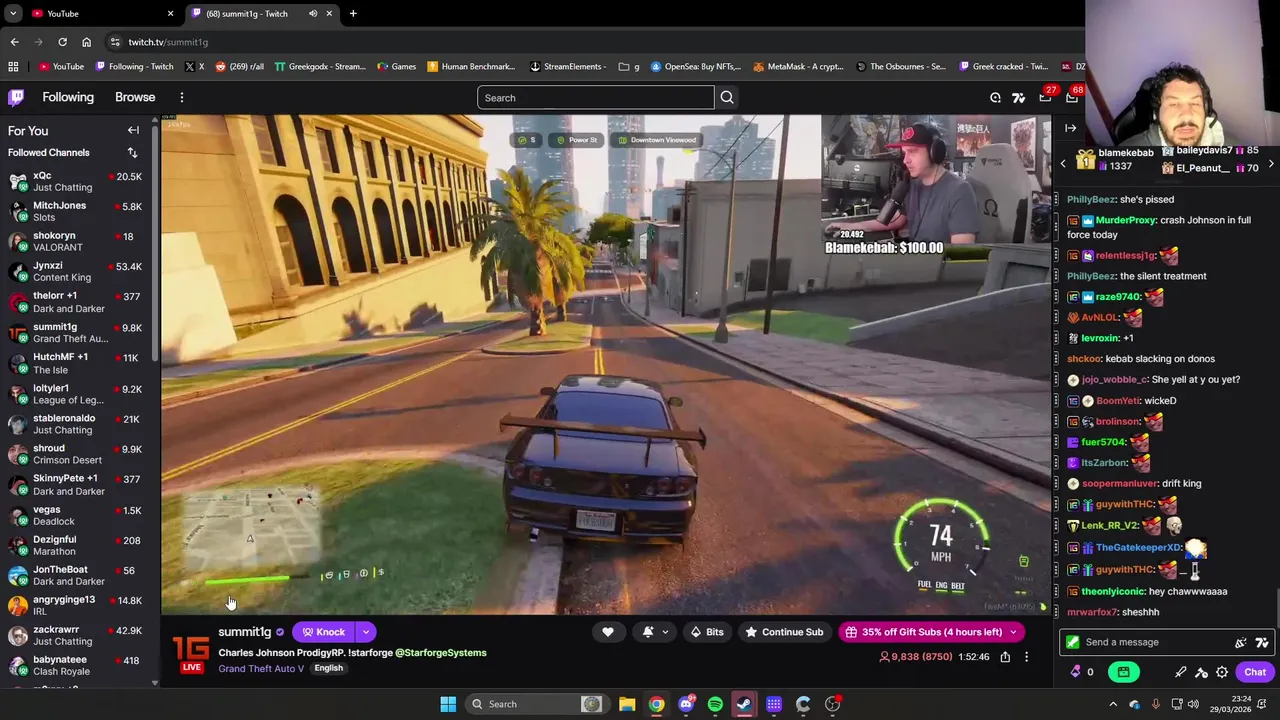Mute the summit1g tab audio
Viewport: 1280px width, 720px height.
click(313, 13)
